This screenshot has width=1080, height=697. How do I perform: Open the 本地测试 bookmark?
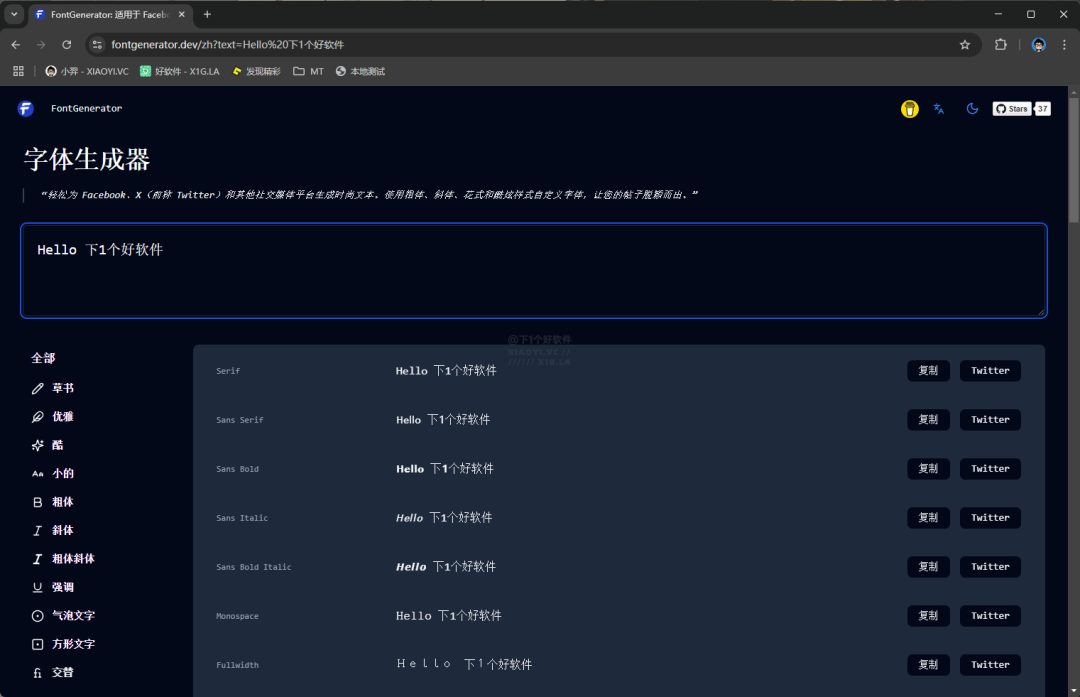tap(360, 71)
